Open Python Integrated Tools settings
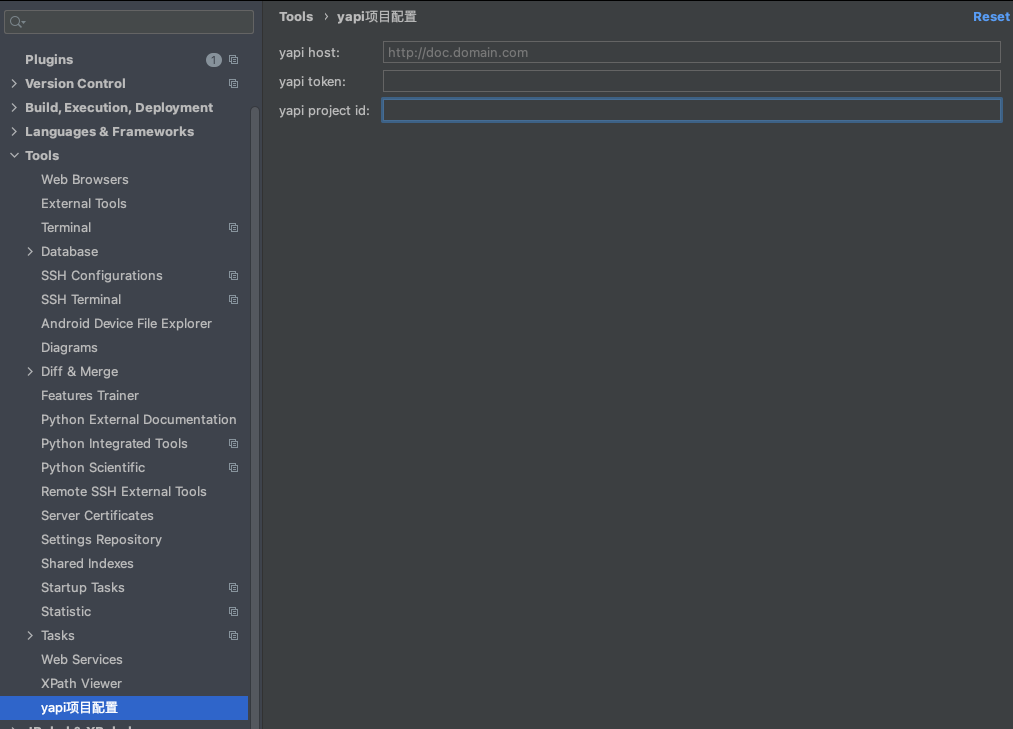The image size is (1013, 729). (114, 443)
